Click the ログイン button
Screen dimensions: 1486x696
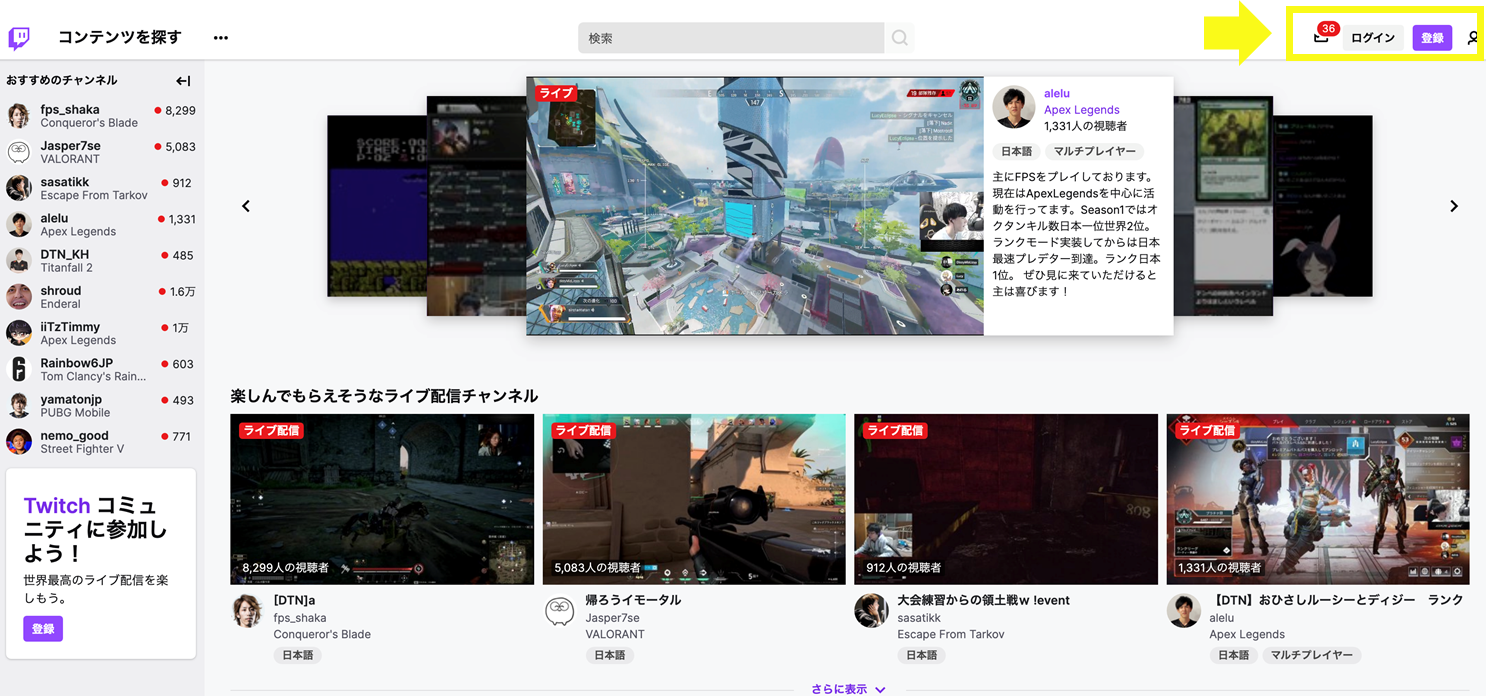1372,38
